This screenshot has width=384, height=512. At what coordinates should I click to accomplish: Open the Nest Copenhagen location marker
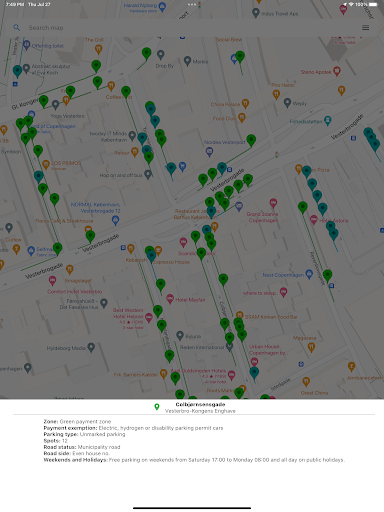(309, 274)
